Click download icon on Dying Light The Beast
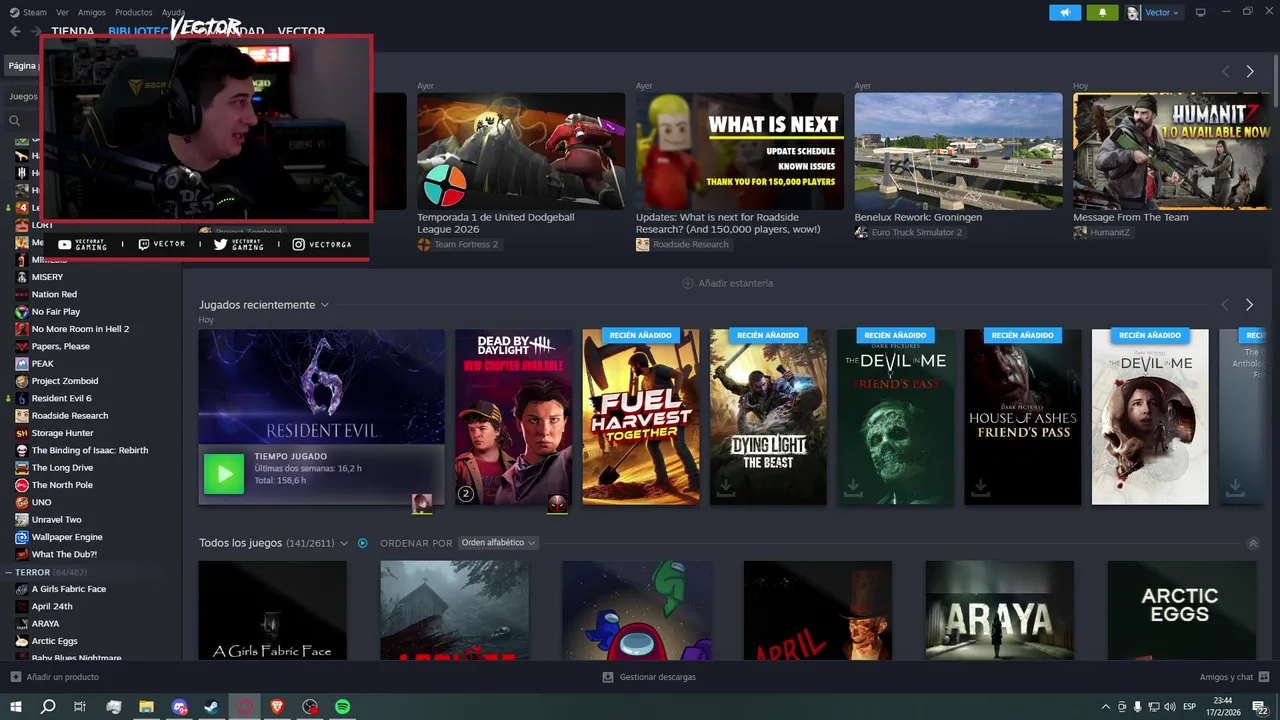Viewport: 1280px width, 720px height. 725,487
